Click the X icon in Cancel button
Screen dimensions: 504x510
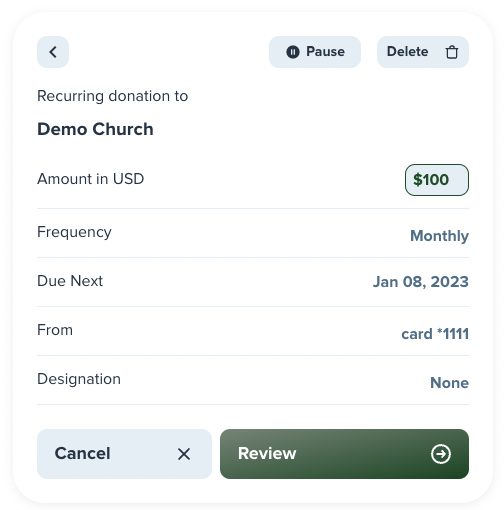pyautogui.click(x=184, y=454)
